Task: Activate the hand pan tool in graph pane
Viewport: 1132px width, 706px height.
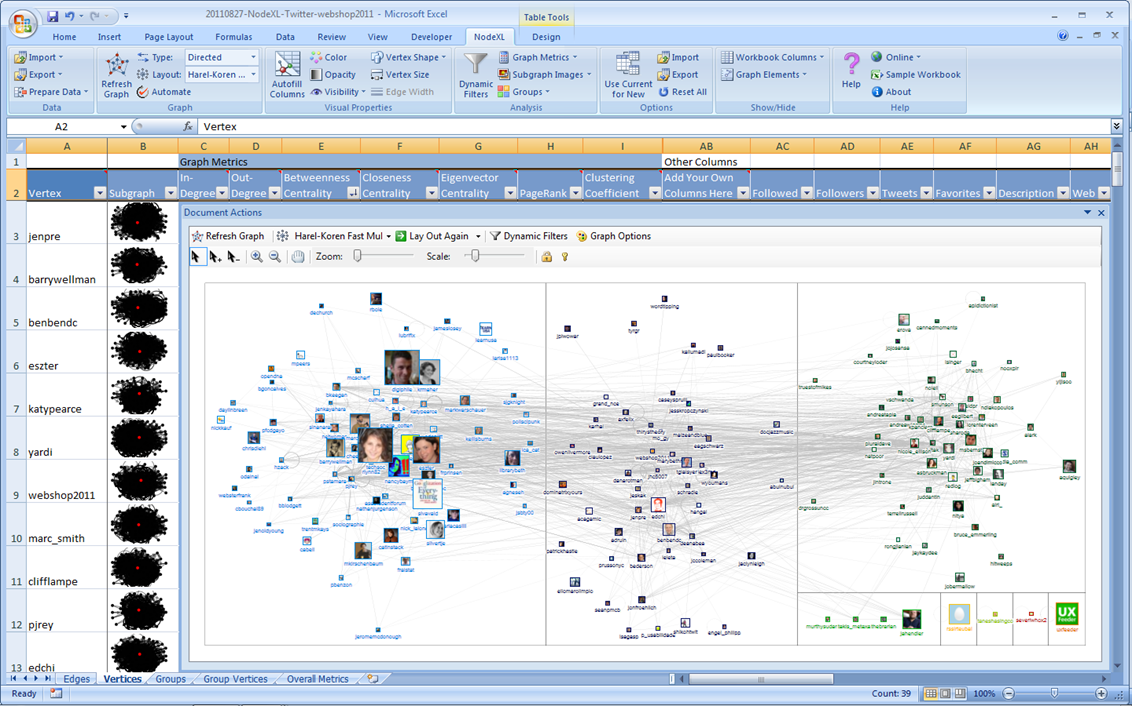Action: click(298, 256)
